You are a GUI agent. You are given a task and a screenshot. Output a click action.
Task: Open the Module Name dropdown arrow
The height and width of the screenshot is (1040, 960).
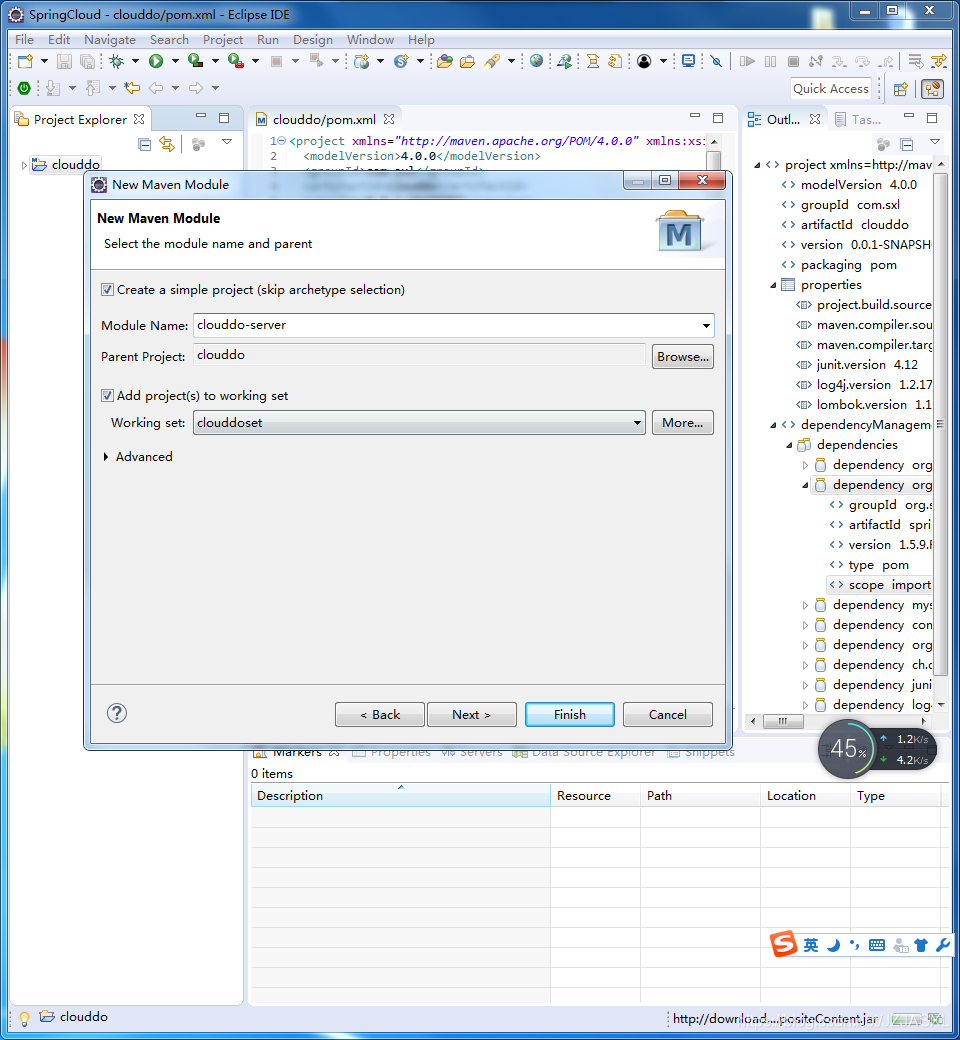point(706,326)
